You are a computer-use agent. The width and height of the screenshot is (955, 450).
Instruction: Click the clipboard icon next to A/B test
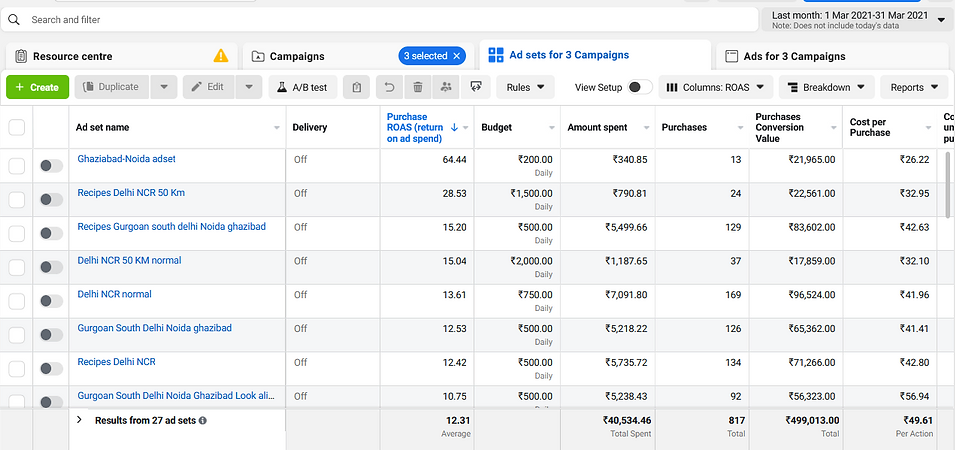coord(356,88)
